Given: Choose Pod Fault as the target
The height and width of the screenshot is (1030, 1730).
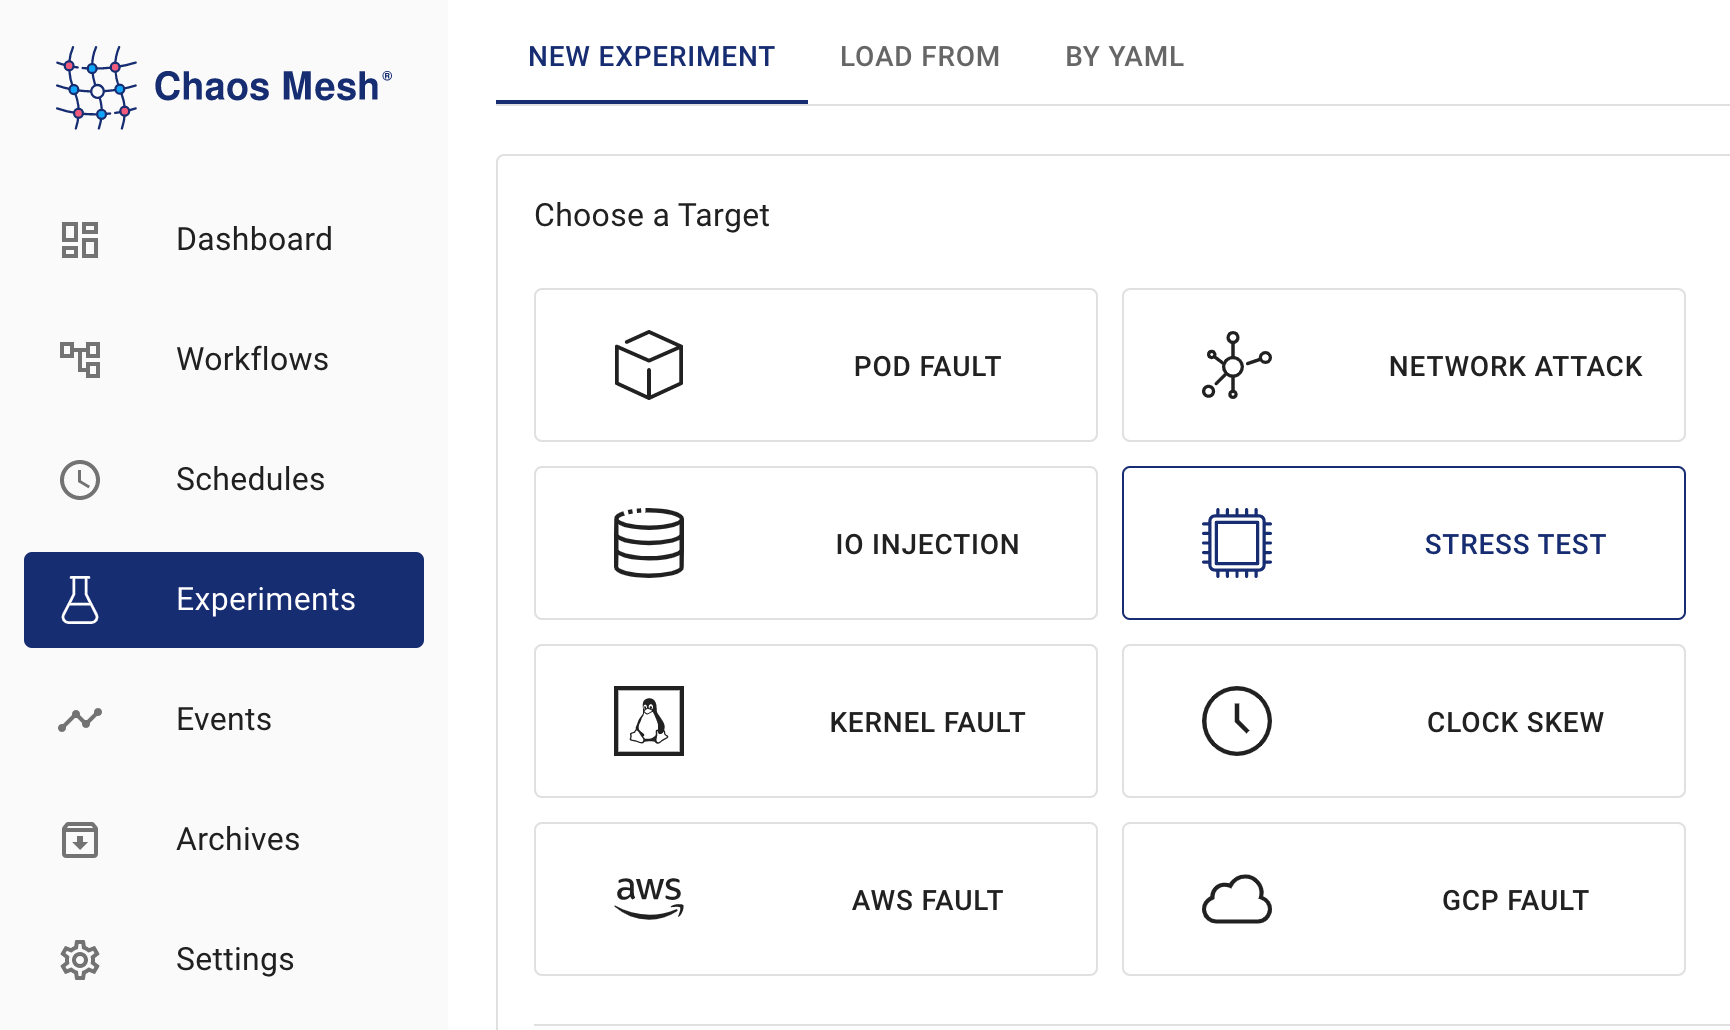Looking at the screenshot, I should click(815, 365).
